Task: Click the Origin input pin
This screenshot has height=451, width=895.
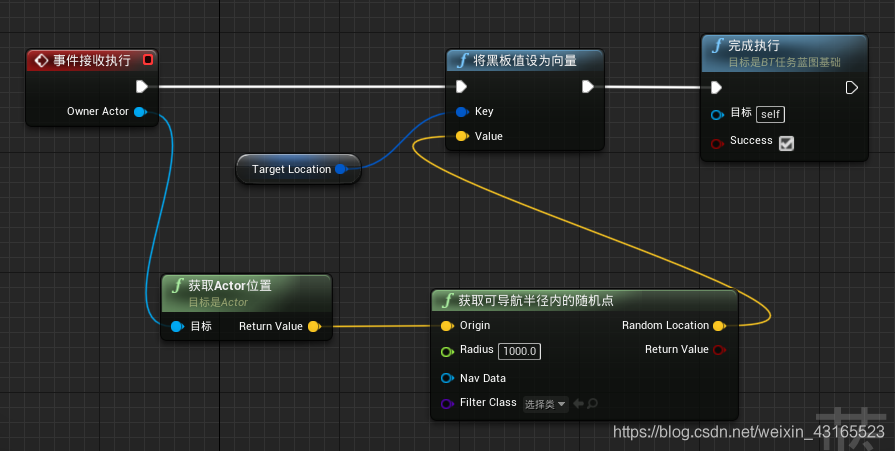Action: pyautogui.click(x=448, y=325)
